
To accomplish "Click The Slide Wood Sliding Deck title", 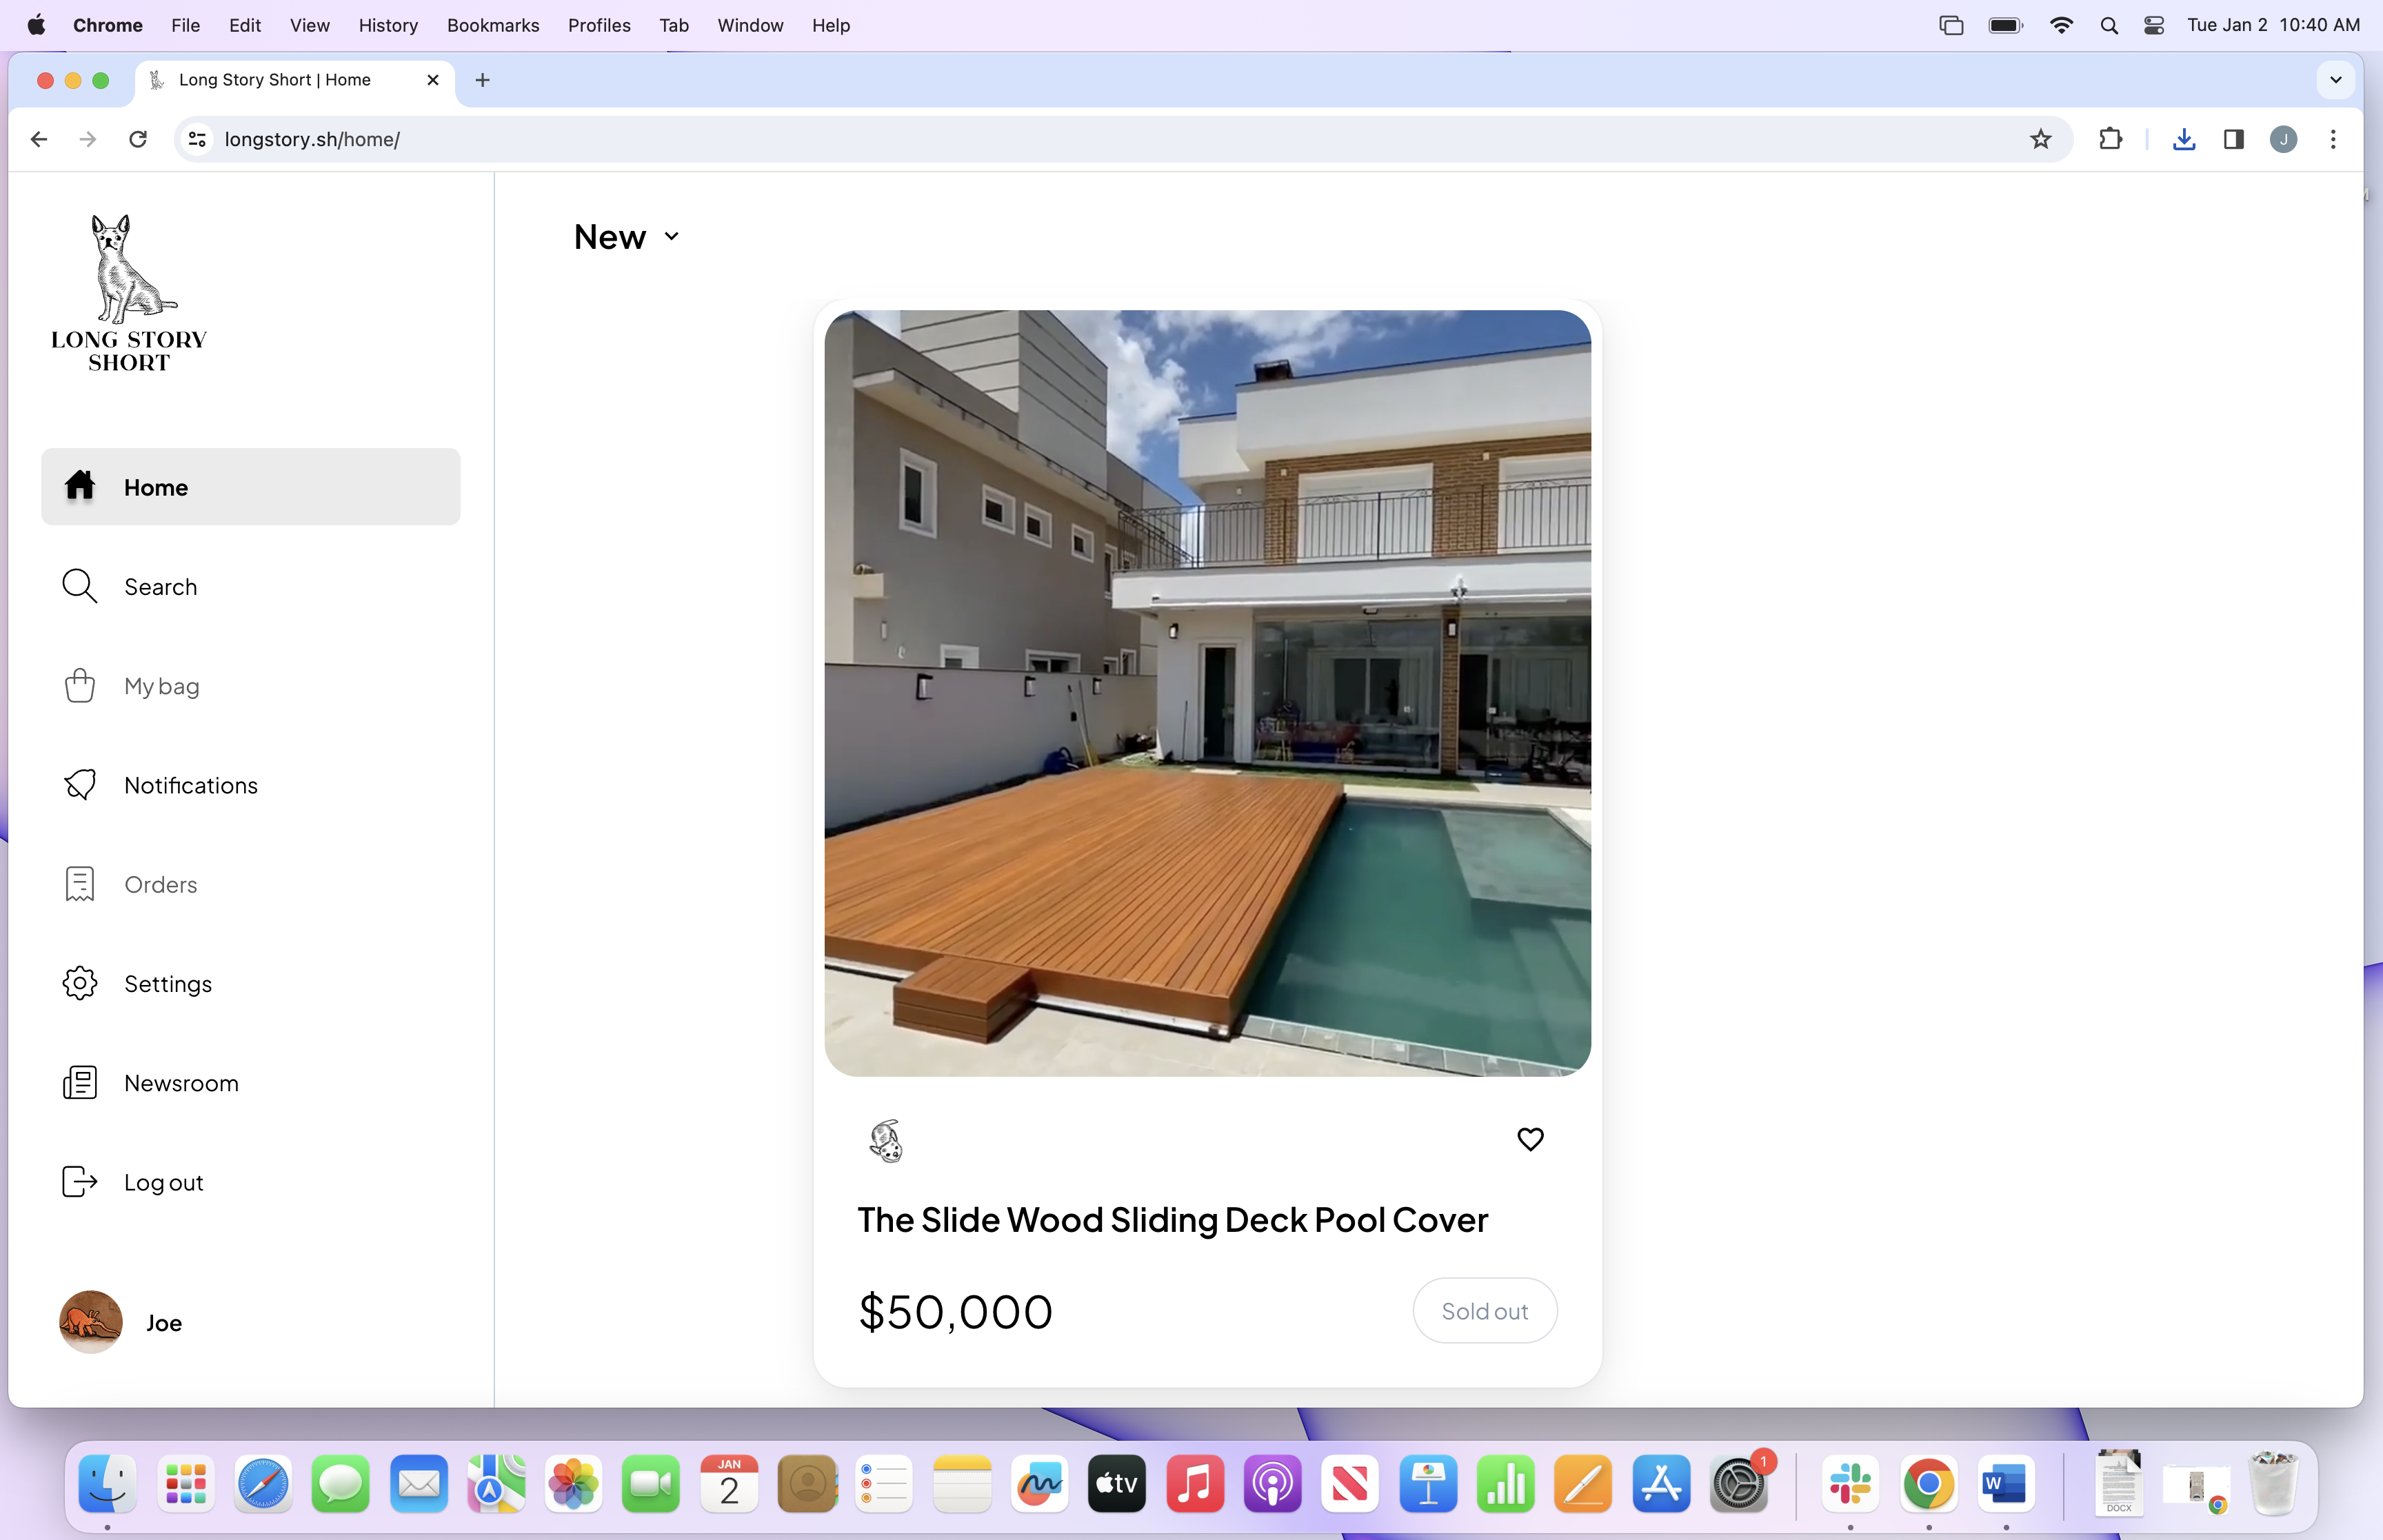I will click(x=1172, y=1220).
